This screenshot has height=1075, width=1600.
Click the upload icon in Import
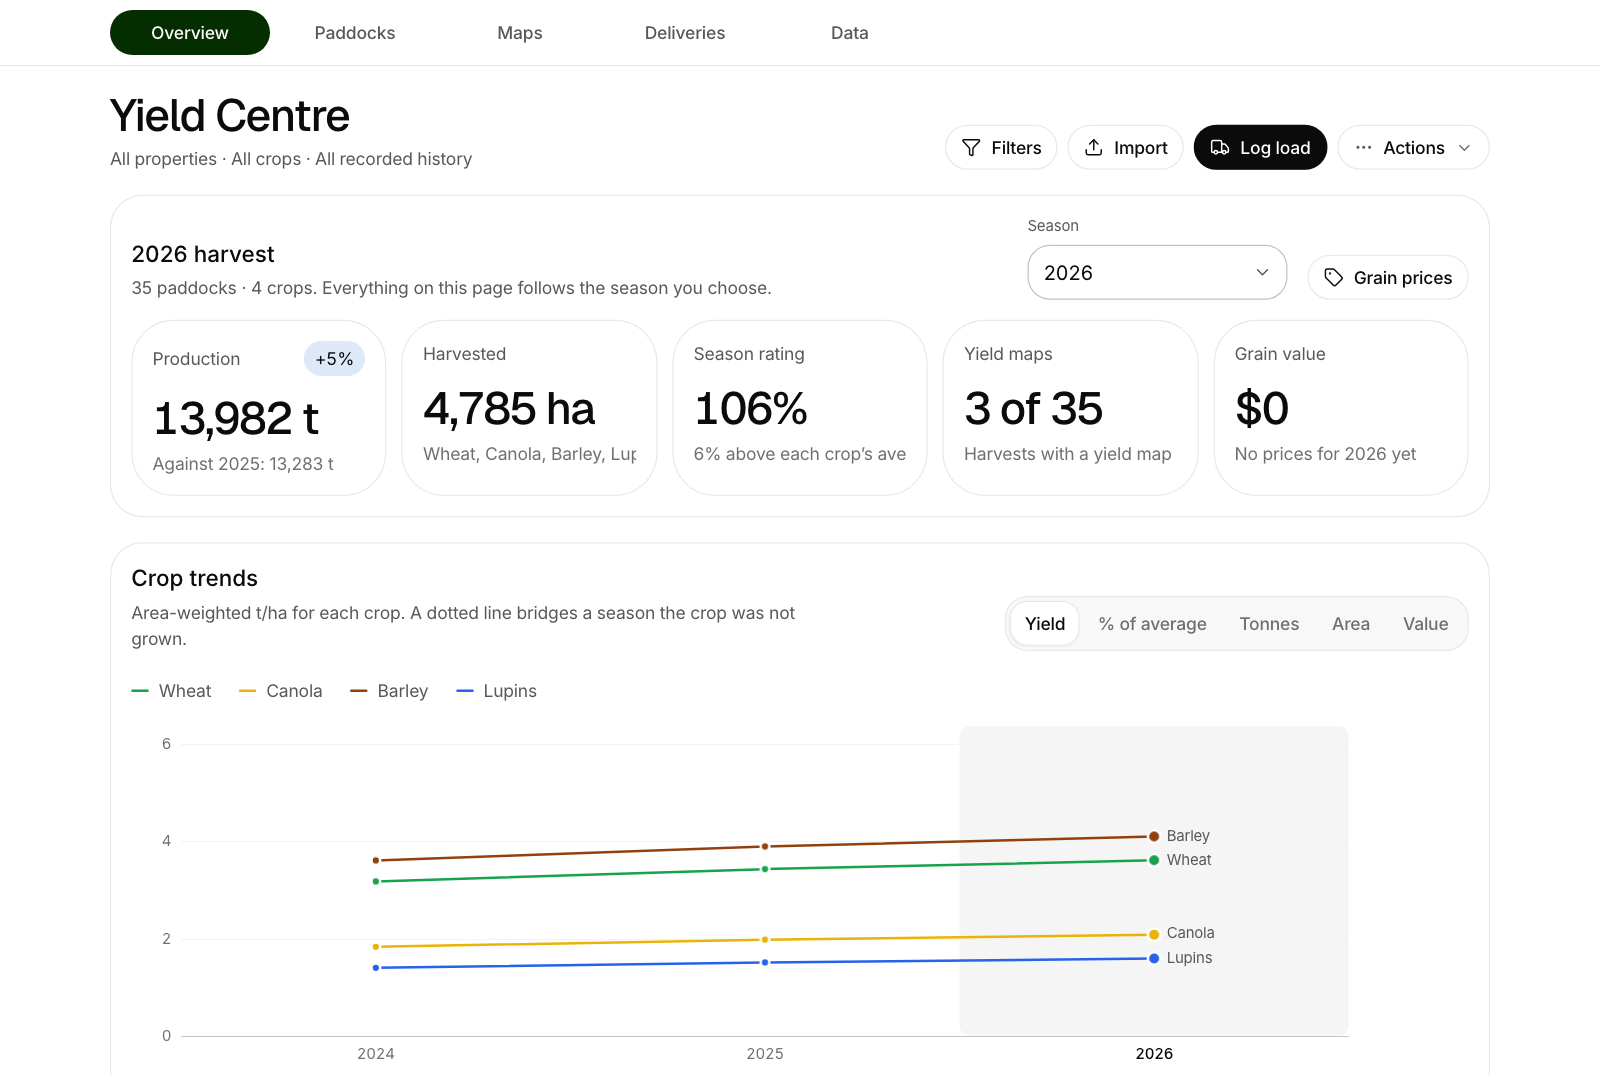1094,148
